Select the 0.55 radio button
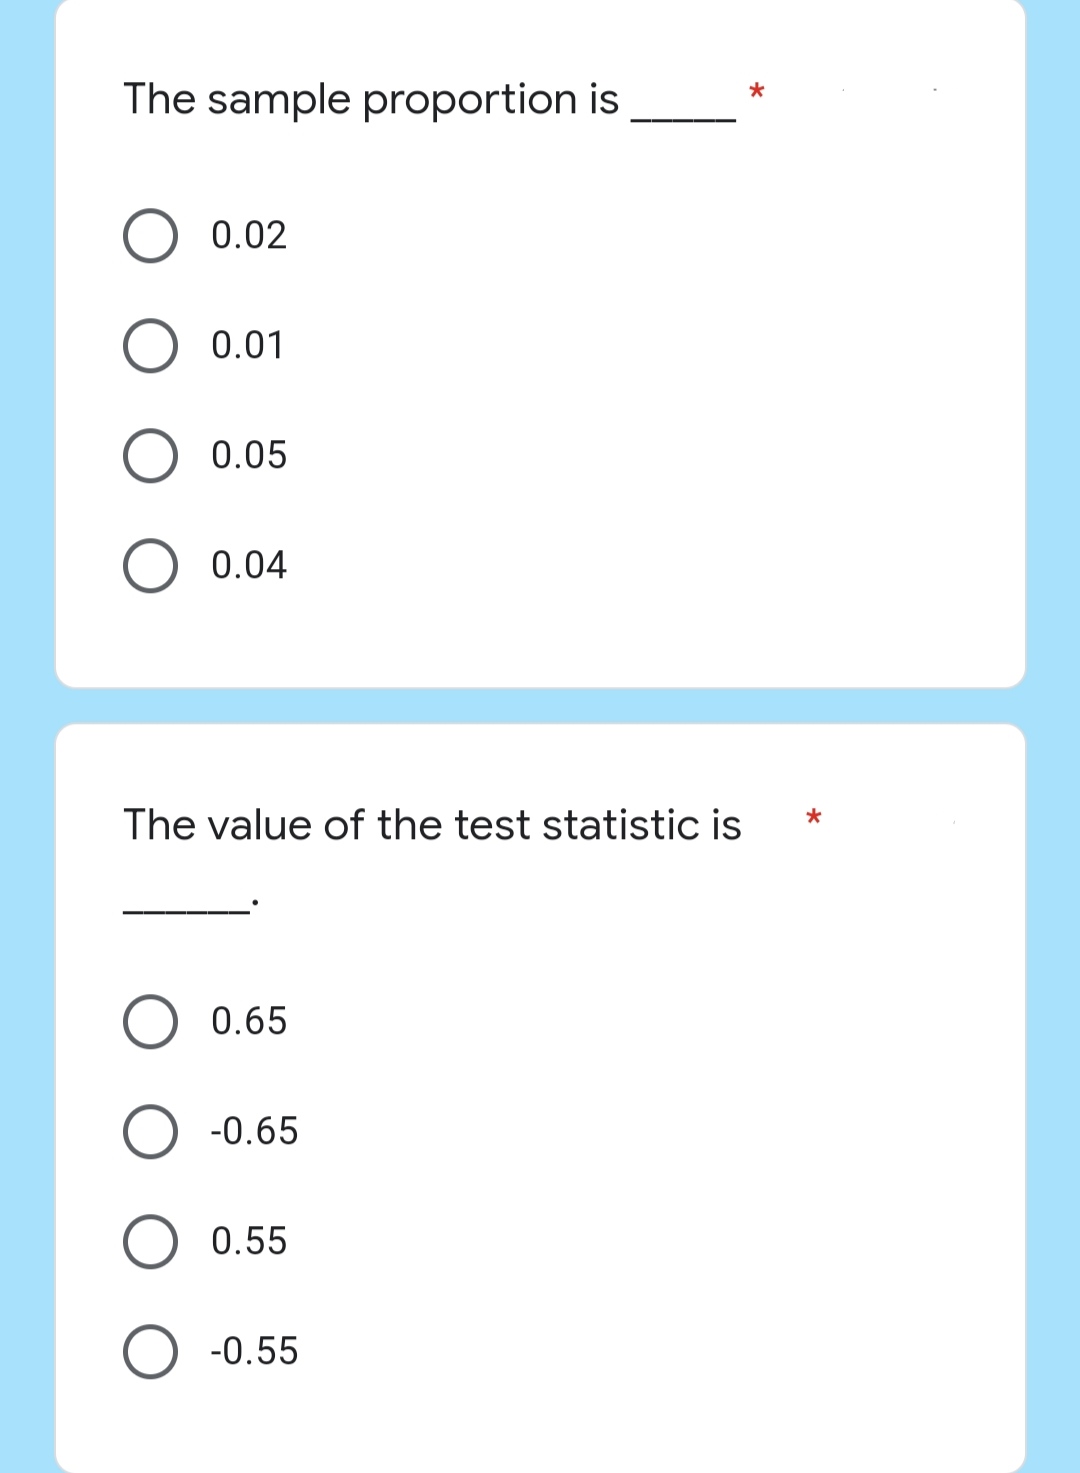Image resolution: width=1080 pixels, height=1473 pixels. (150, 1242)
